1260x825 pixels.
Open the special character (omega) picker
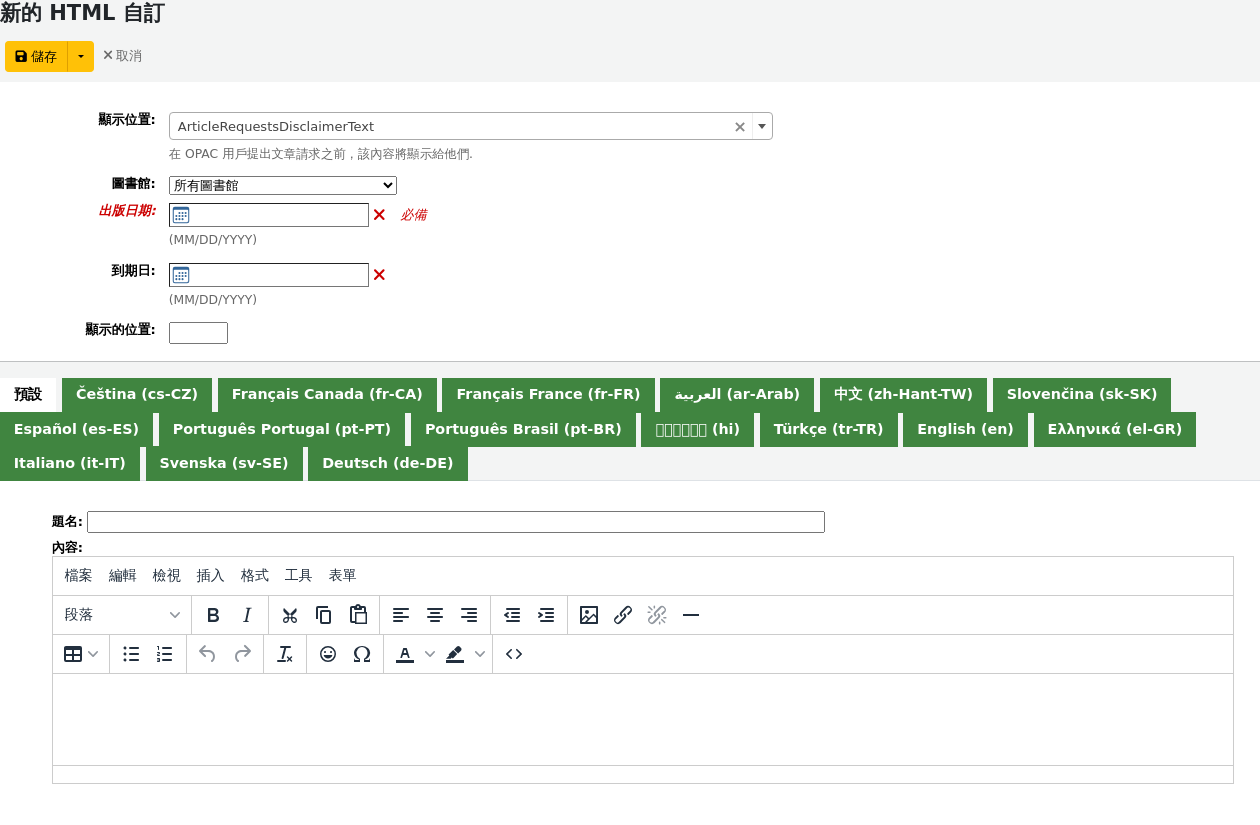(362, 654)
